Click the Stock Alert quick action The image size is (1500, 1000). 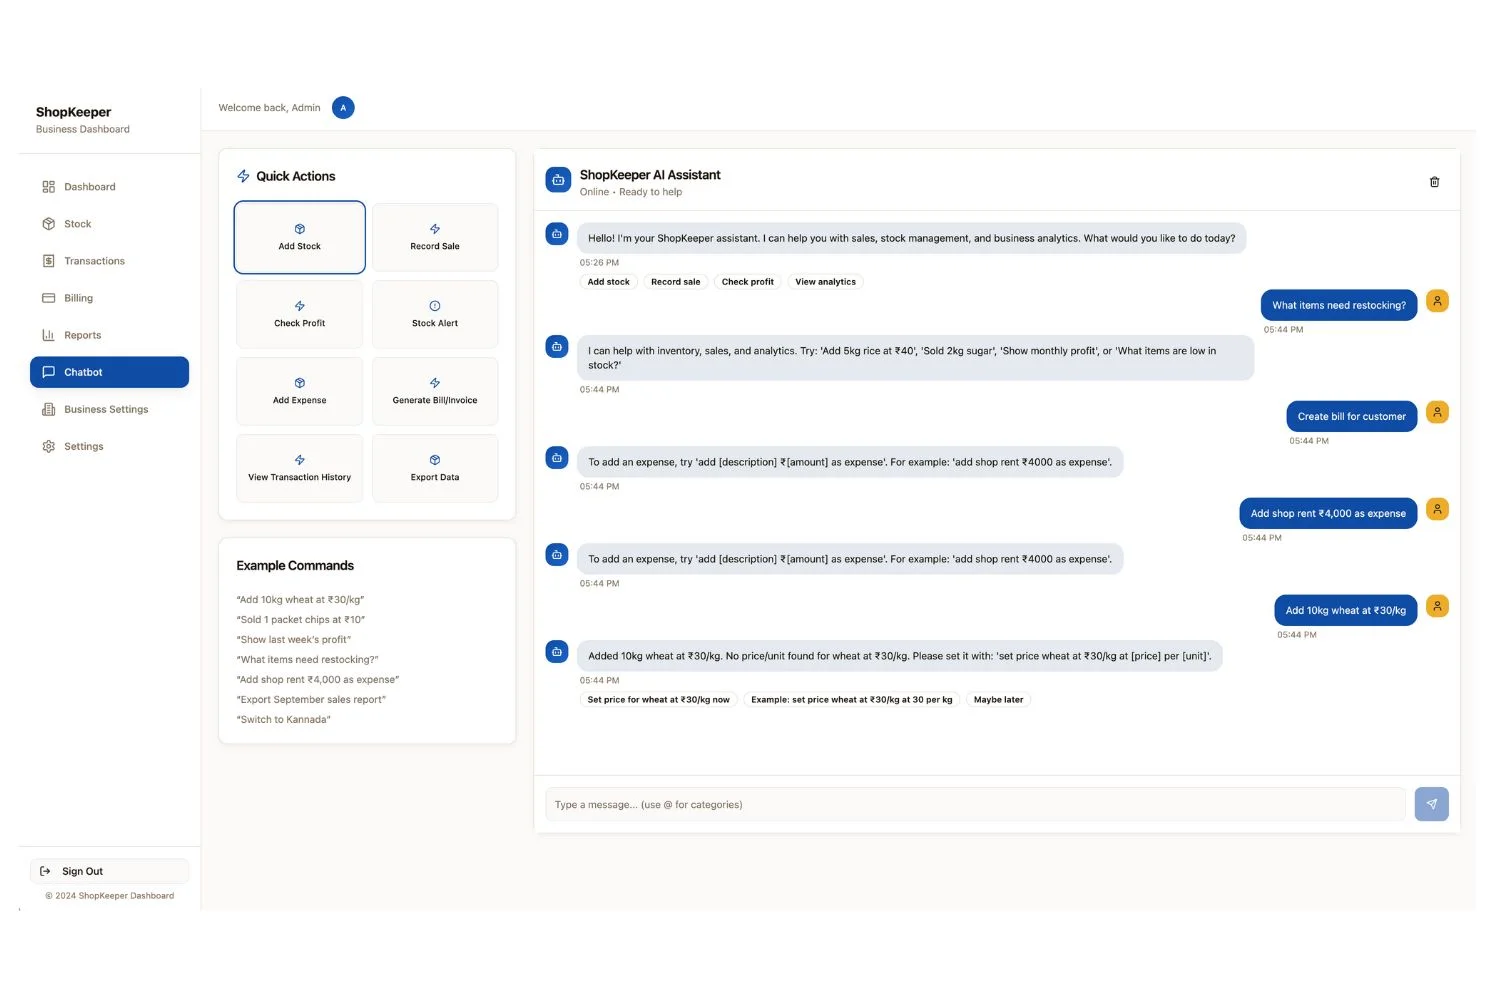[x=435, y=314]
